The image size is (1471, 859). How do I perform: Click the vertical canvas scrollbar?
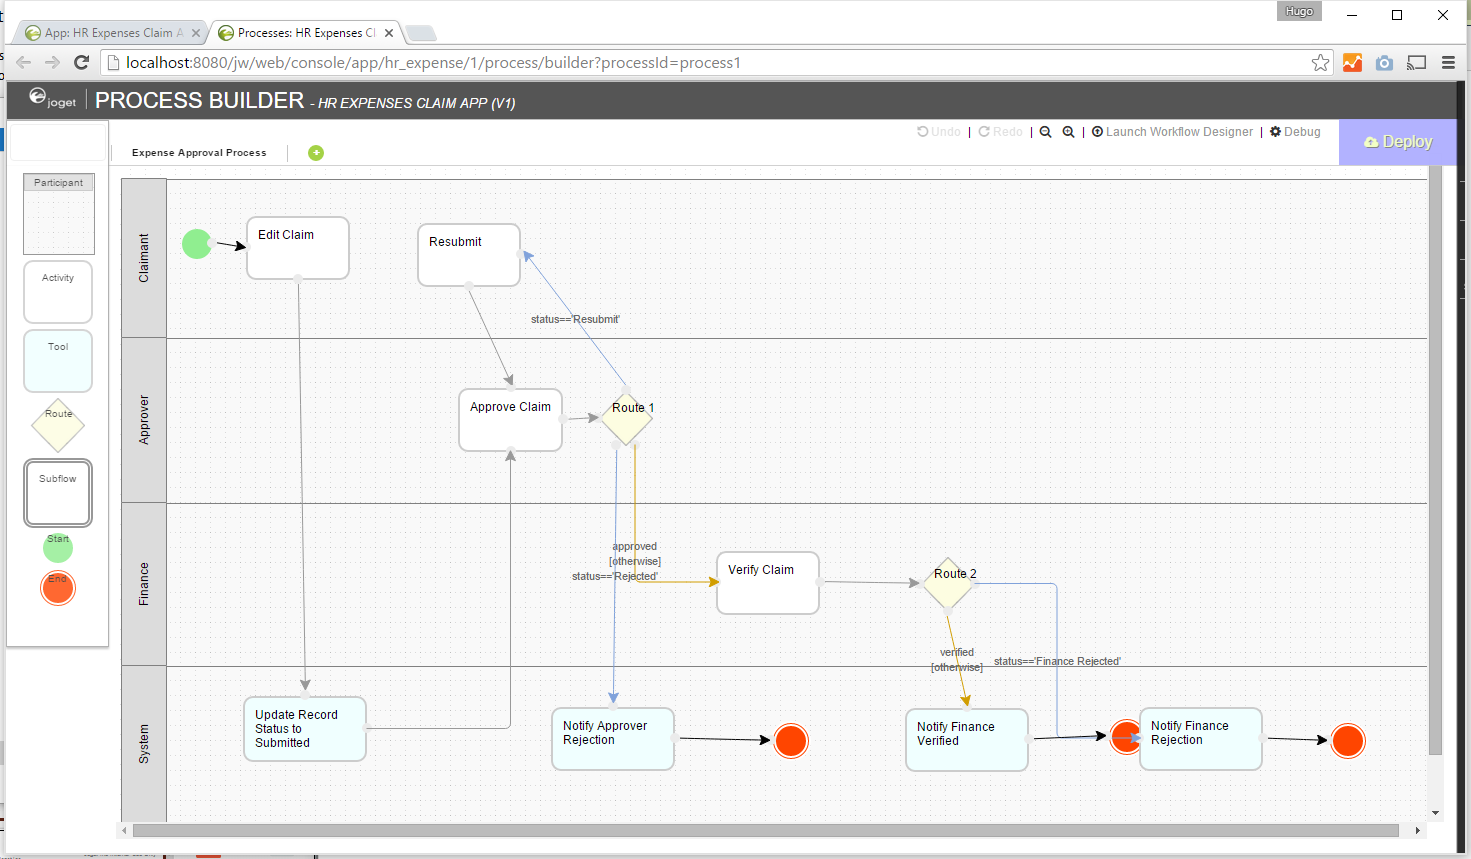(1436, 461)
